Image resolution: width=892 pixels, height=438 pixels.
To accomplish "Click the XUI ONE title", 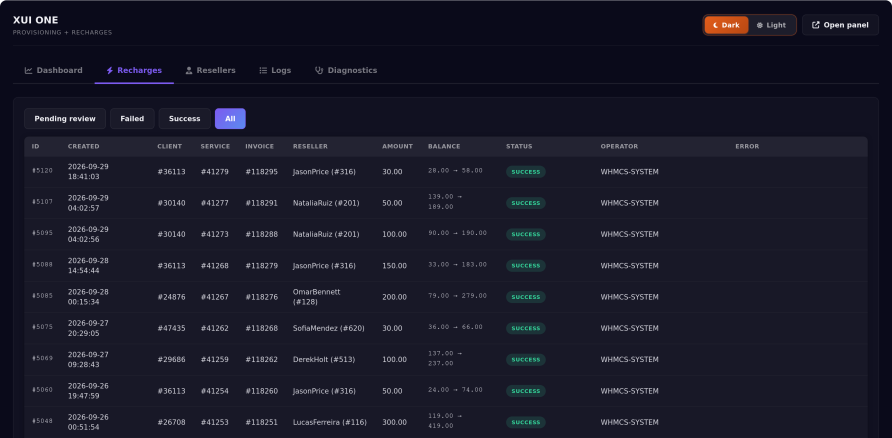I will point(36,20).
